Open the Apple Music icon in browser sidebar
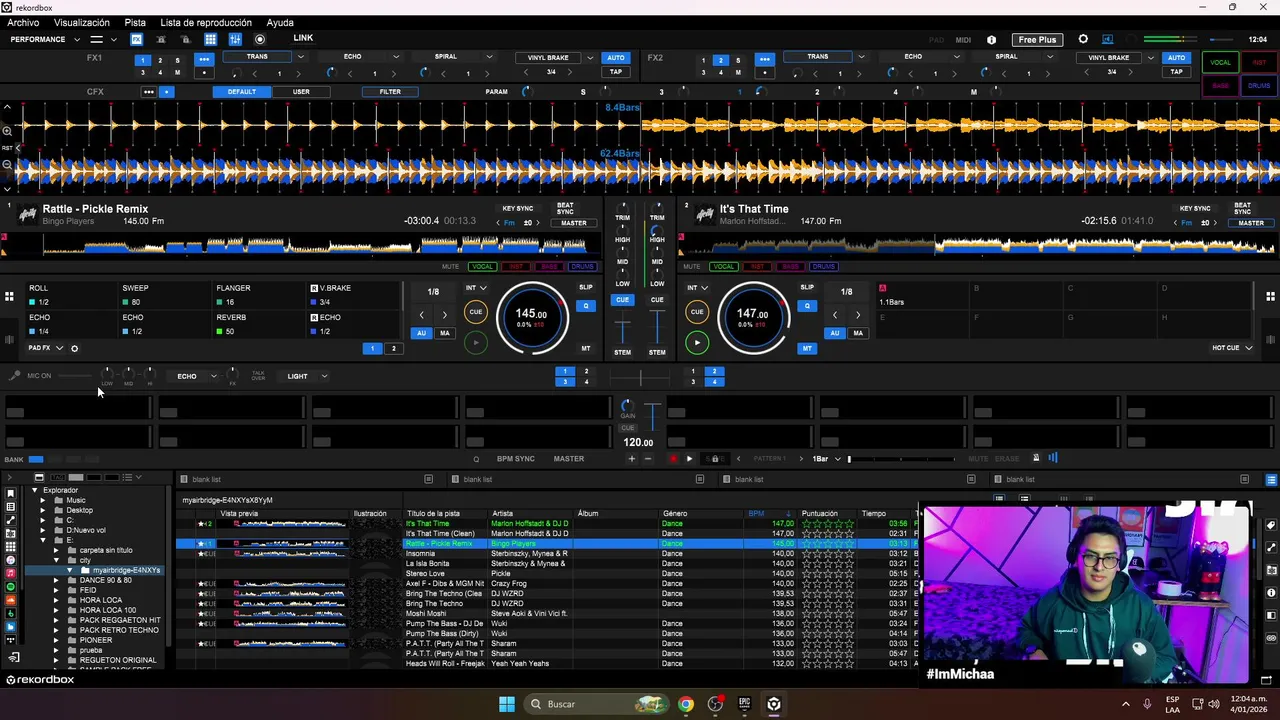Viewport: 1280px width, 720px height. point(11,573)
